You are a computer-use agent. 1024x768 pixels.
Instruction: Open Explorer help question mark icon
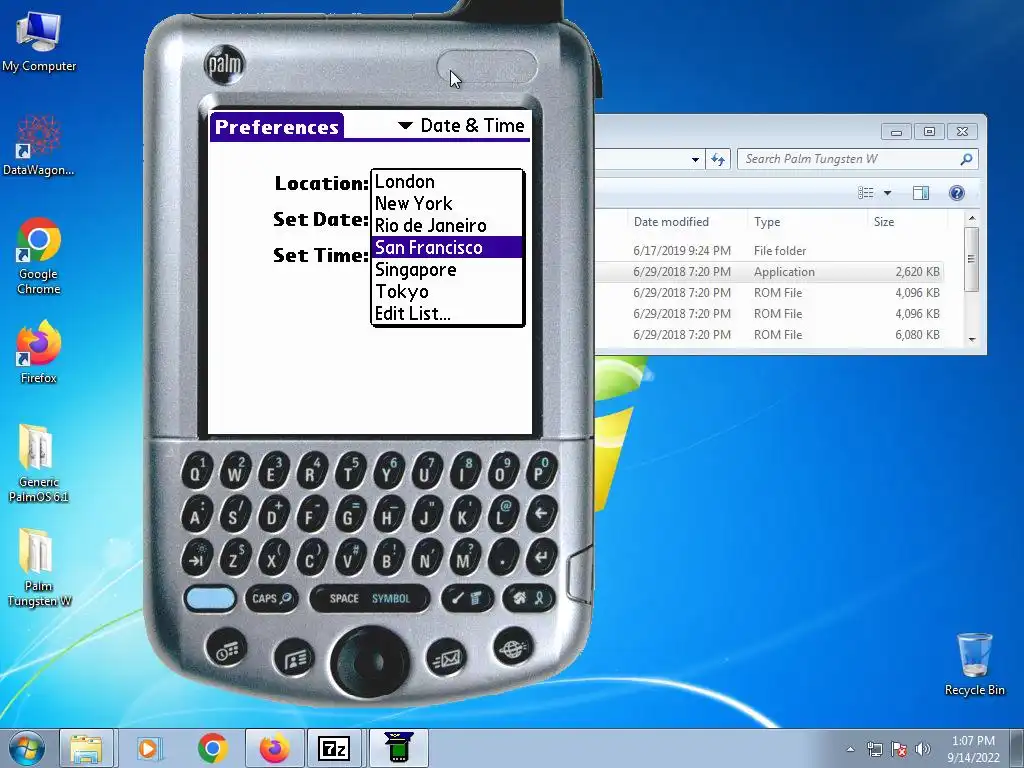(957, 193)
